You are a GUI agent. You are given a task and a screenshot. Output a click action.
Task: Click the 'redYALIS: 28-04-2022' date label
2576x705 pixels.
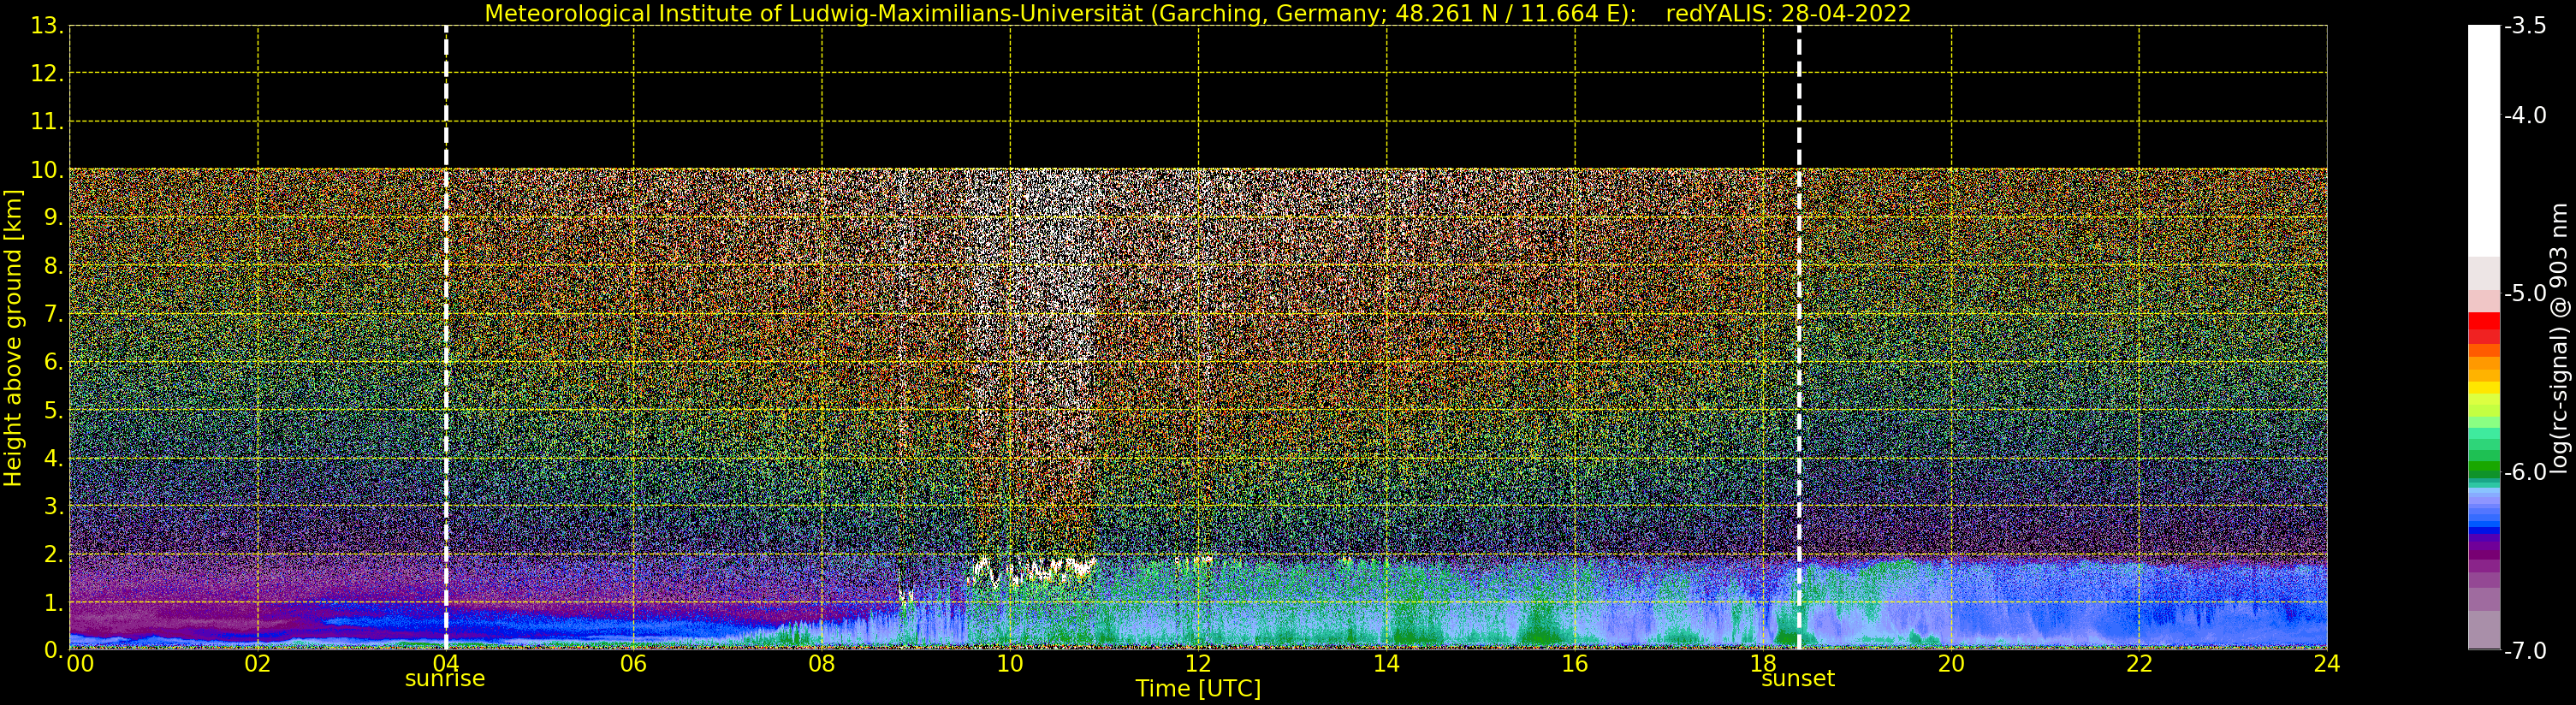1788,13
